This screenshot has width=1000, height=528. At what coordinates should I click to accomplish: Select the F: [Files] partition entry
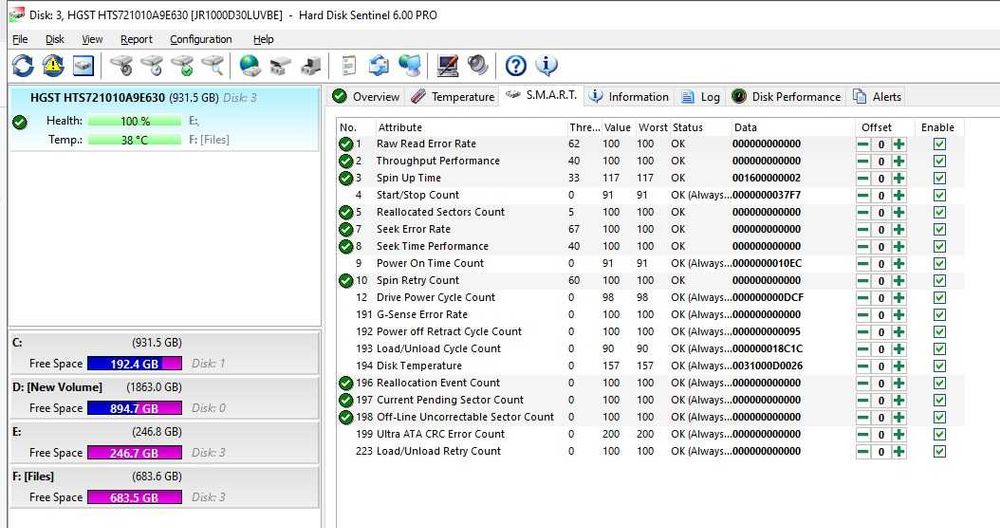pyautogui.click(x=163, y=487)
